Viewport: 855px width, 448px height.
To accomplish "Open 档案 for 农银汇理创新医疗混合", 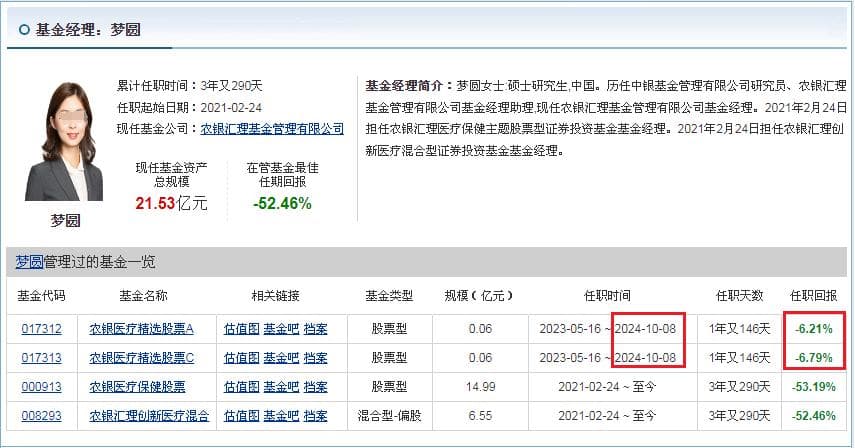I will (315, 415).
